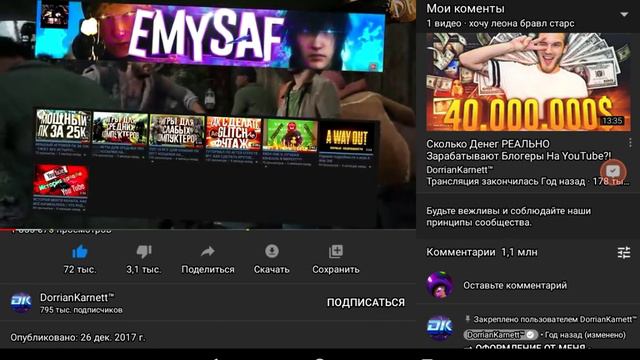Tap the 13:35 duration badge on thumbnail
Image resolution: width=640 pixels, height=360 pixels.
coord(612,120)
